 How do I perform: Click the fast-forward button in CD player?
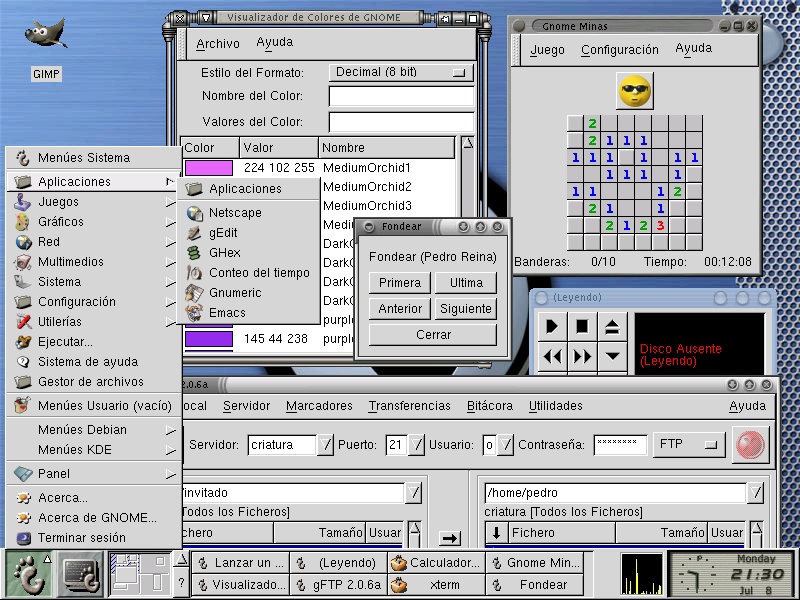click(582, 356)
